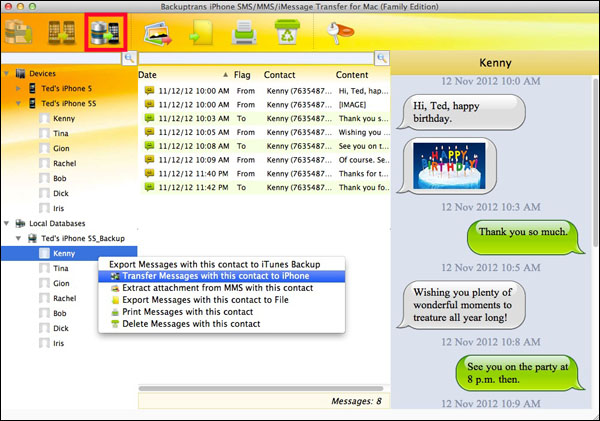Select Rachel under Ted's iPhone 5S device
The image size is (600, 421).
tap(65, 163)
